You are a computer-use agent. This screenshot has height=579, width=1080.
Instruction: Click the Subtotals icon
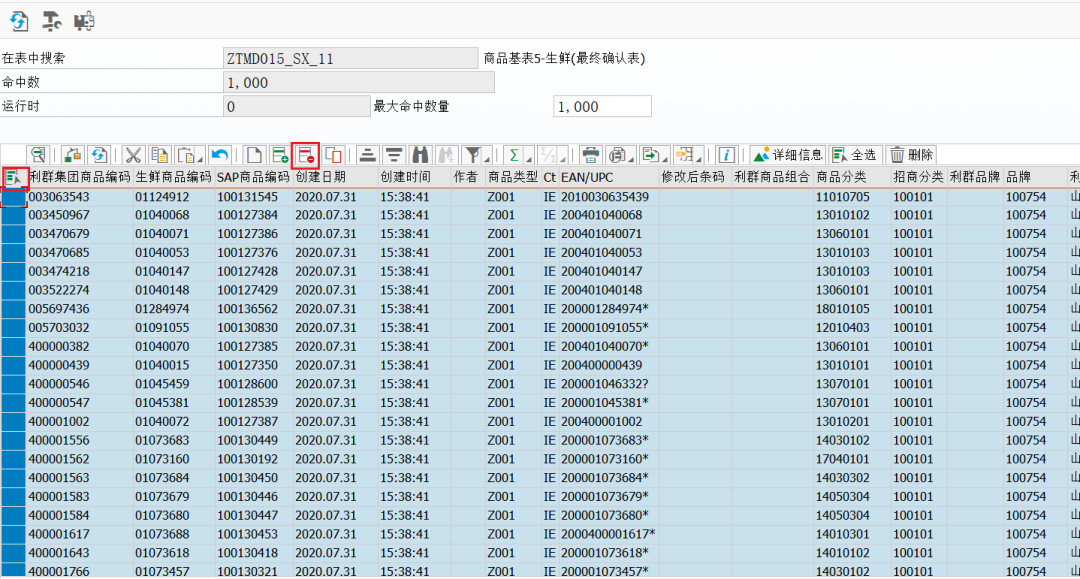pyautogui.click(x=548, y=155)
